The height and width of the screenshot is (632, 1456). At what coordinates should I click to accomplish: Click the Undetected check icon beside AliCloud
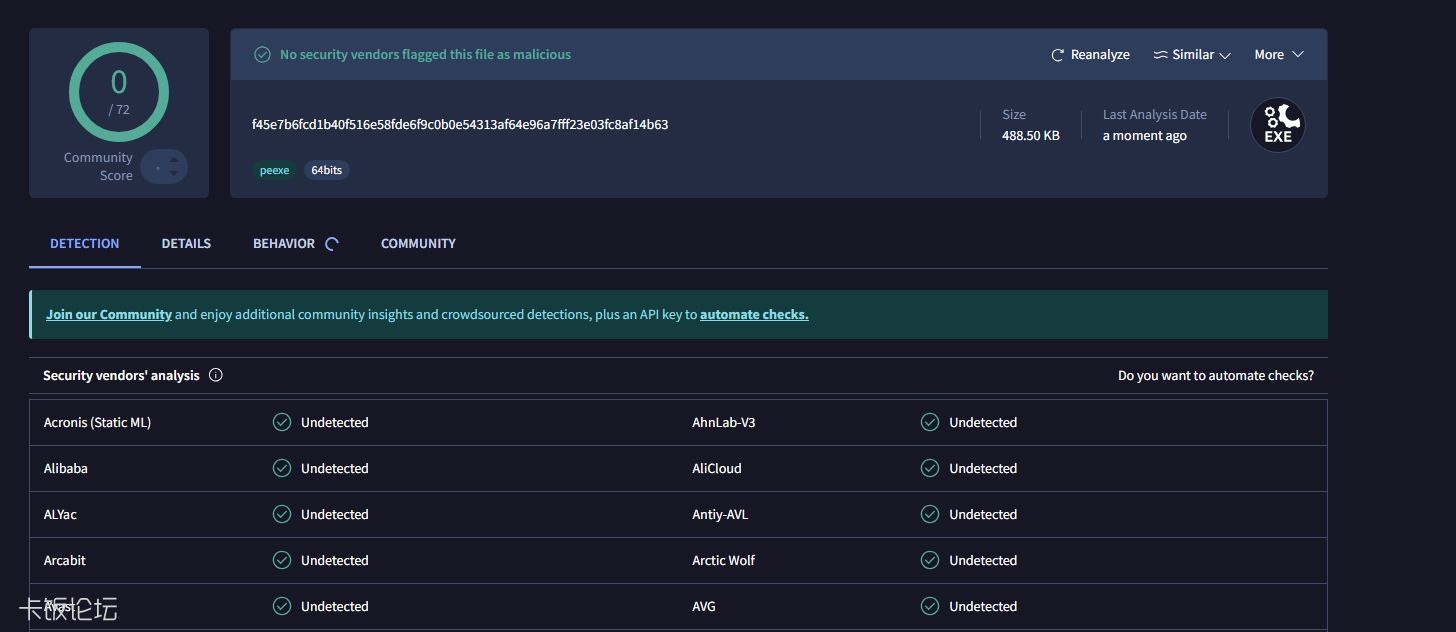pos(930,468)
